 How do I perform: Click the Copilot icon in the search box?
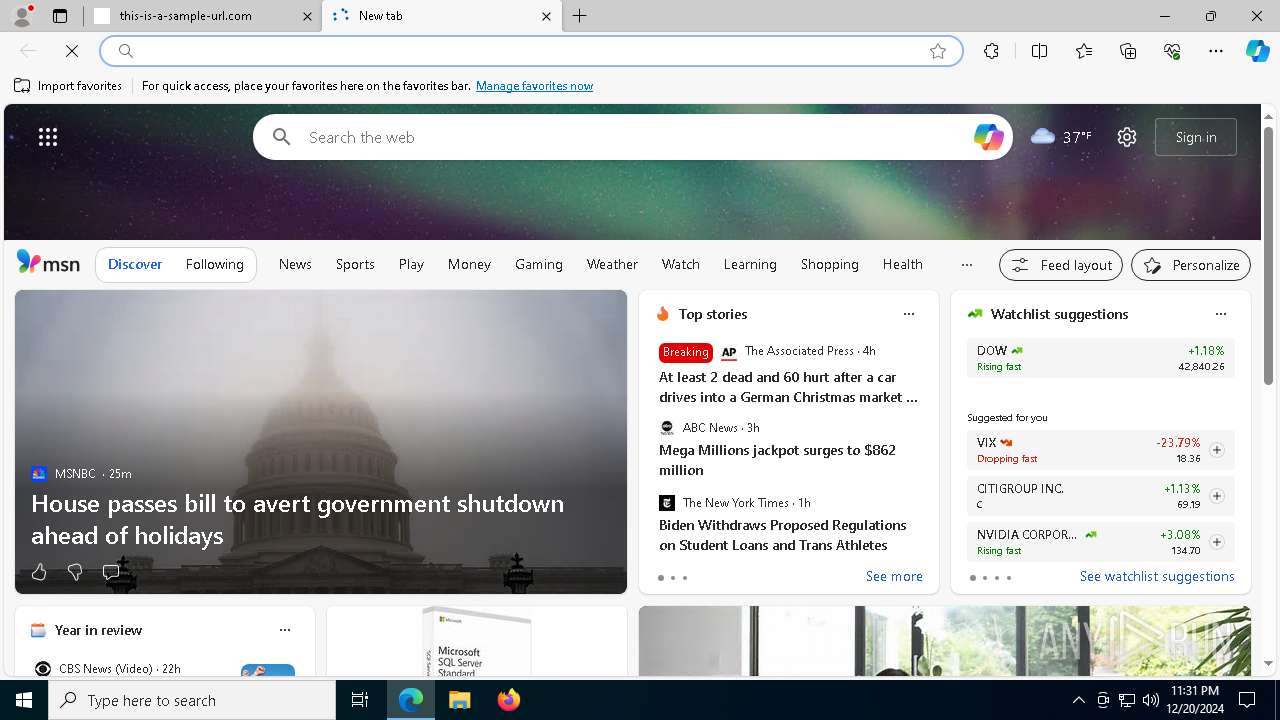click(x=988, y=137)
